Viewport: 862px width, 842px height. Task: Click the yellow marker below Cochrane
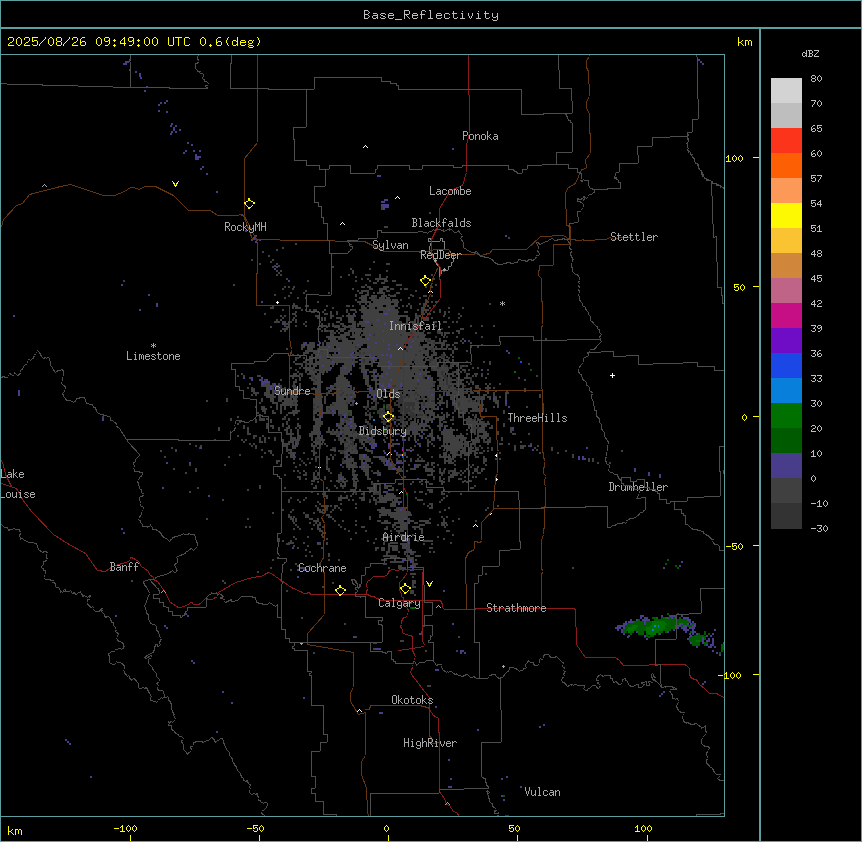click(x=340, y=590)
